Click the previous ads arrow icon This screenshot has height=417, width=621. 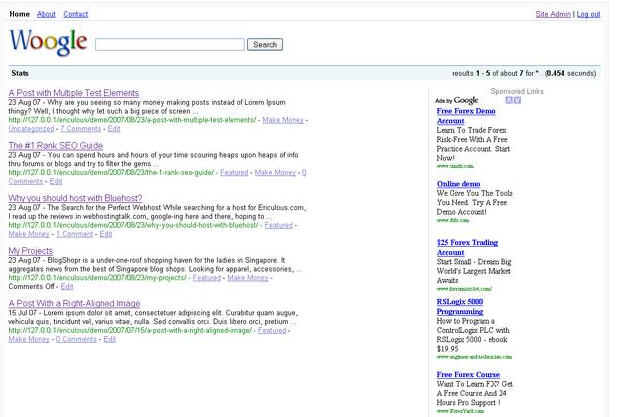509,100
